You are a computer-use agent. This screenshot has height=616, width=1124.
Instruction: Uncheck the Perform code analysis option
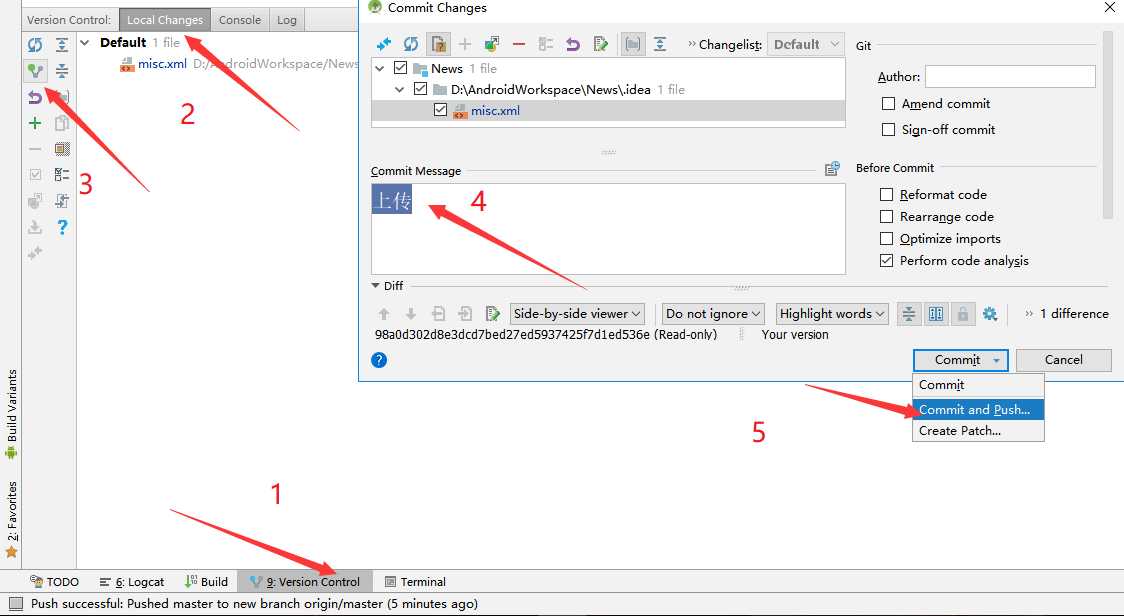click(x=887, y=260)
